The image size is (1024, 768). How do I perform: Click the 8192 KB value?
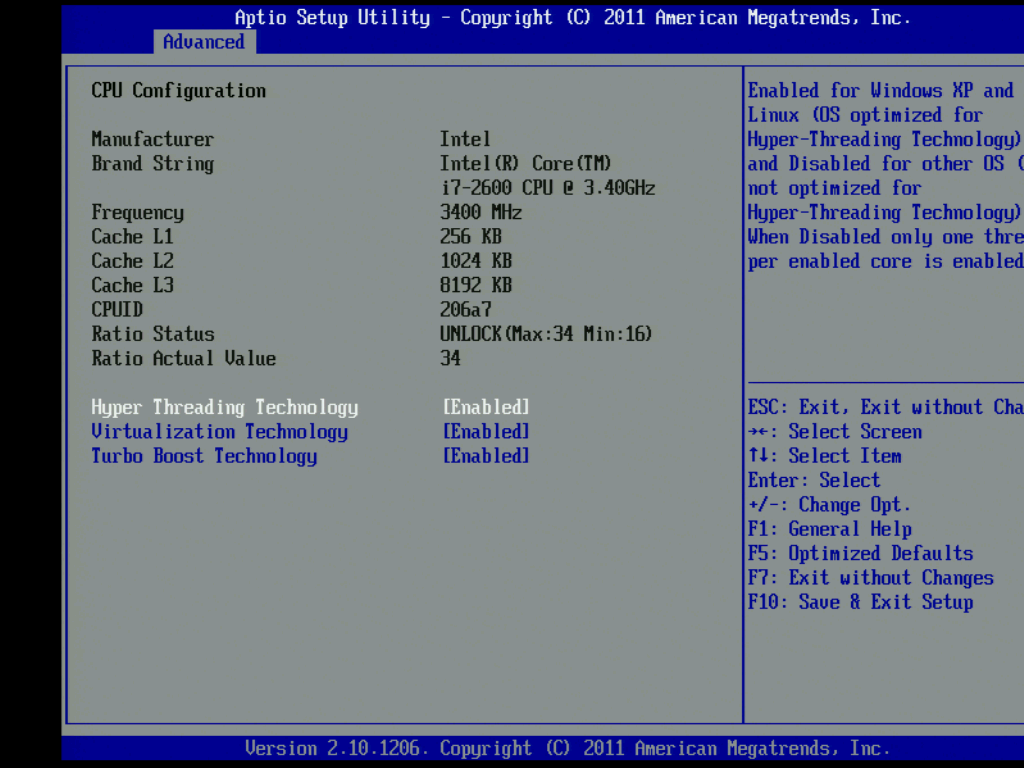point(476,285)
